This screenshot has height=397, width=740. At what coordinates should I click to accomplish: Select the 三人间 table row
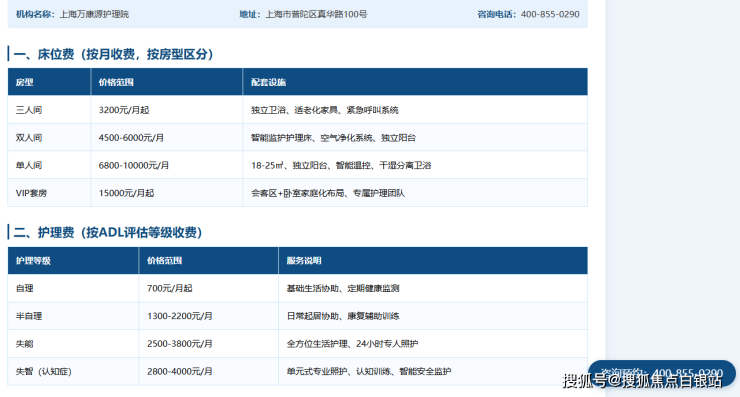pyautogui.click(x=297, y=110)
